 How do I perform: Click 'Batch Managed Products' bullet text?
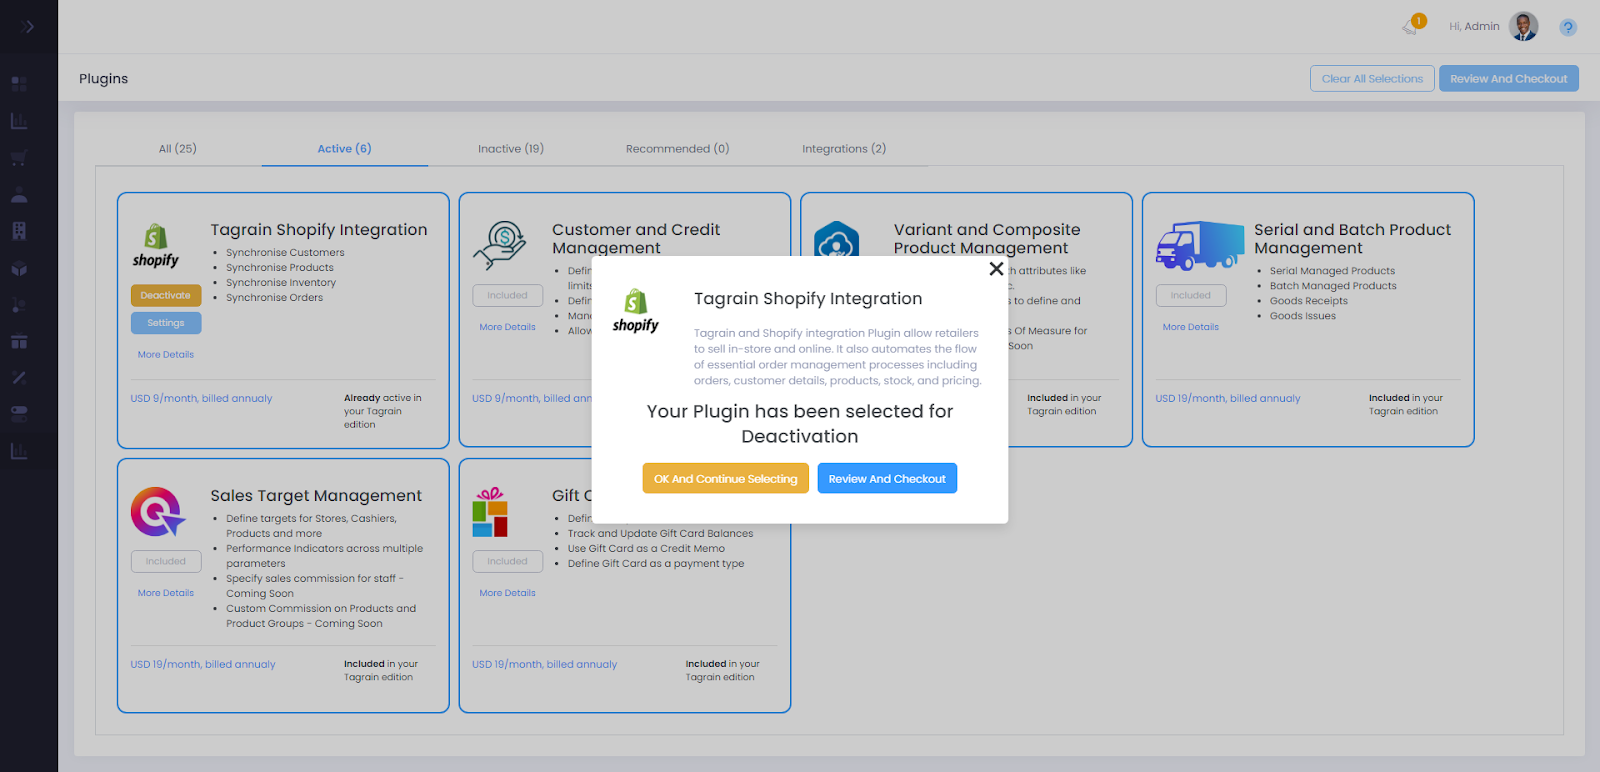[x=1333, y=286]
